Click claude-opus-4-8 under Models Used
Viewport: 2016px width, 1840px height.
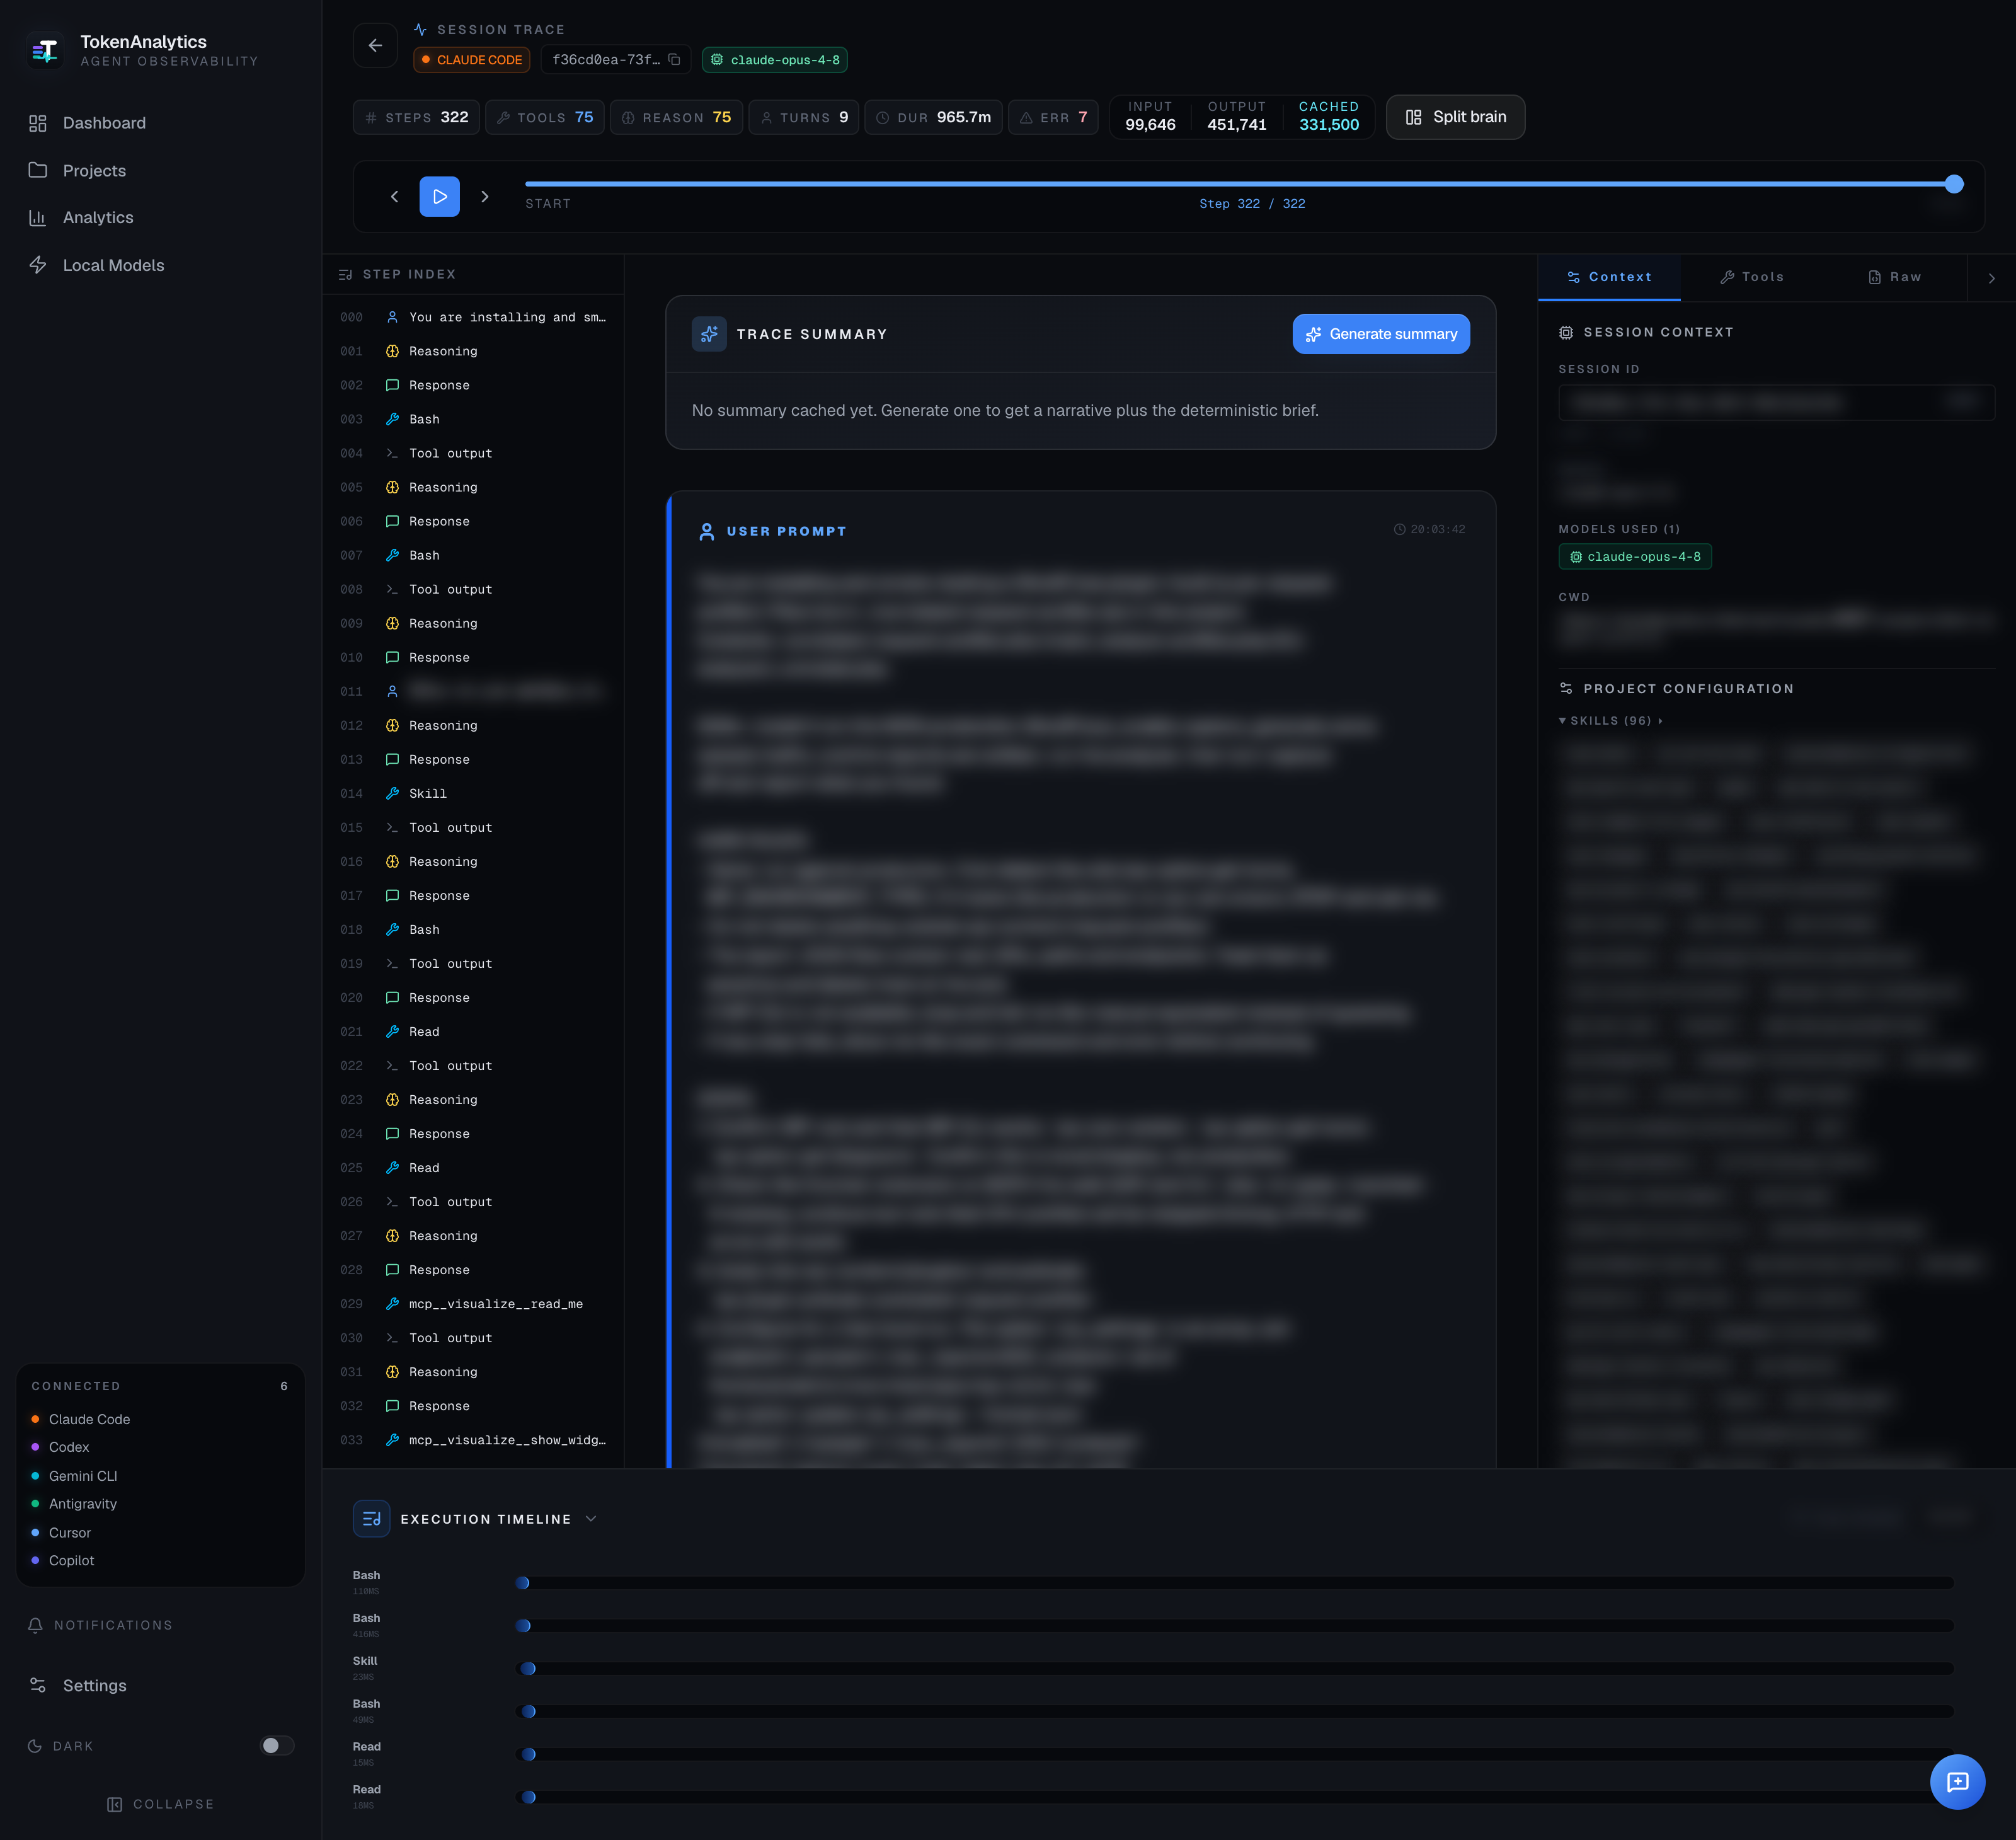coord(1635,557)
